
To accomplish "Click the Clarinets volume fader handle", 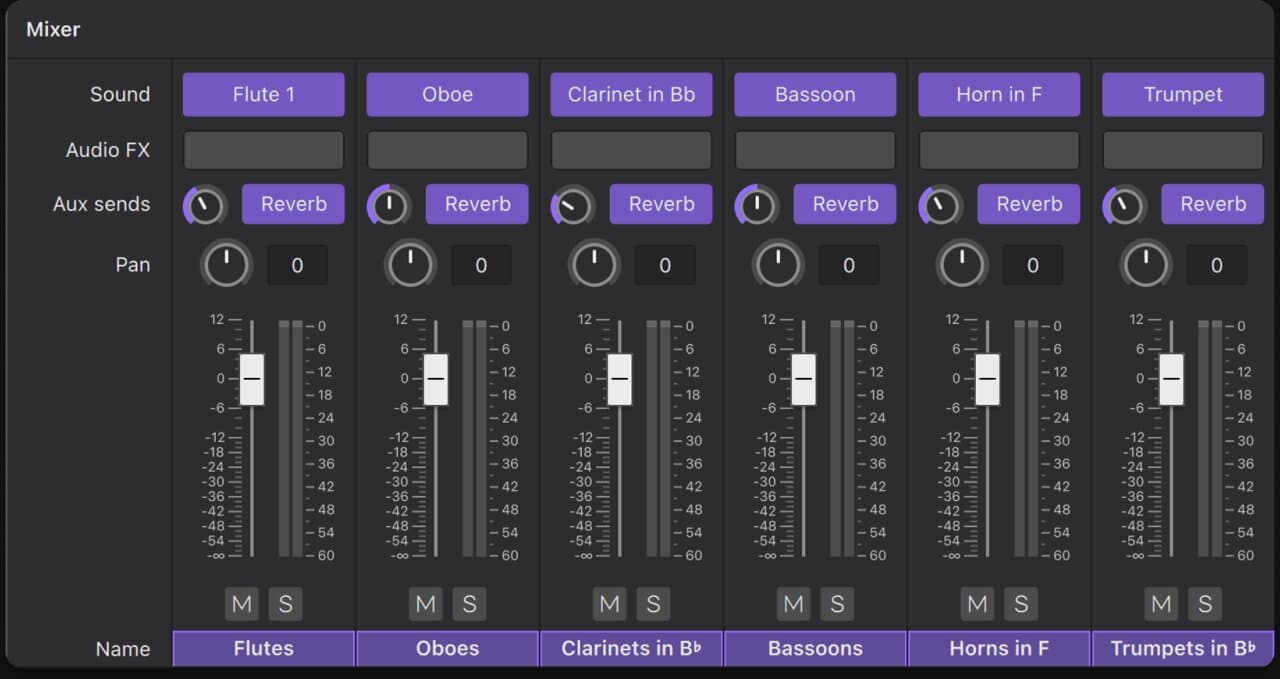I will click(620, 379).
